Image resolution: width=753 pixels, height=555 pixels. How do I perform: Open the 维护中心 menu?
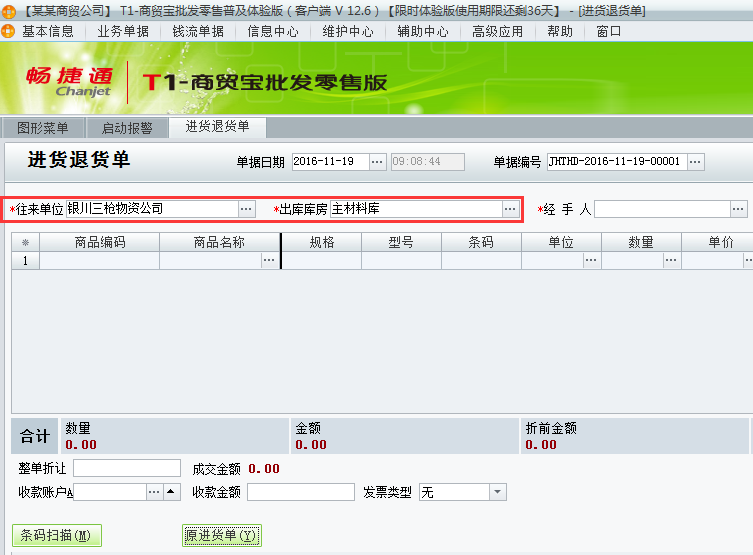tap(348, 32)
